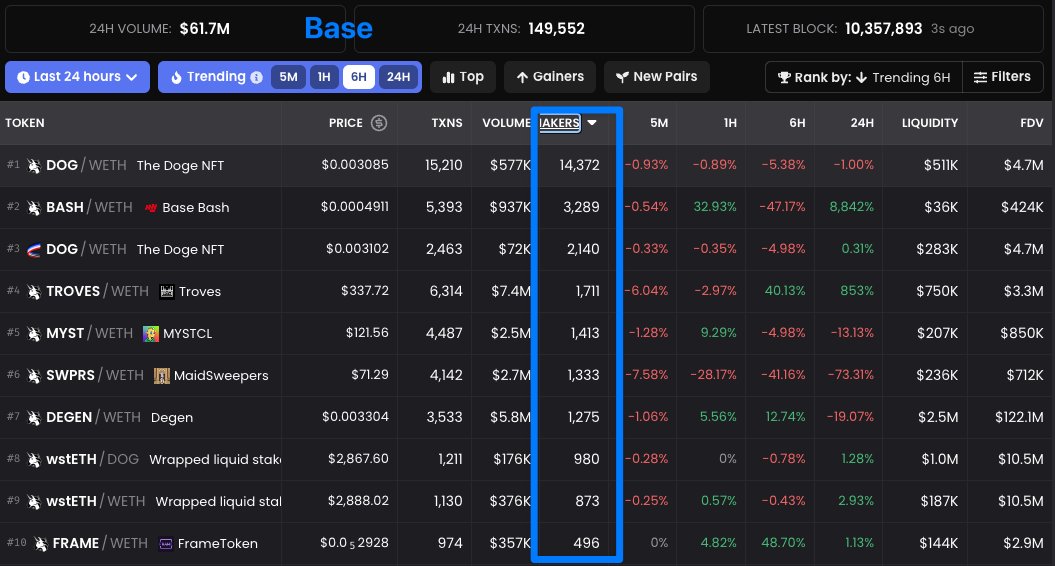This screenshot has width=1055, height=566.
Task: Click the TOKEN column header
Action: point(25,123)
